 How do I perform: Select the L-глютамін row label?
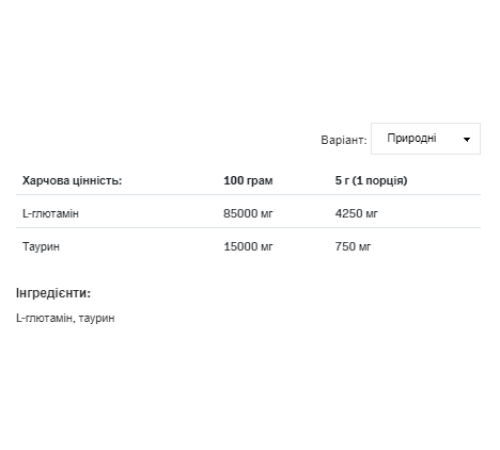click(50, 213)
